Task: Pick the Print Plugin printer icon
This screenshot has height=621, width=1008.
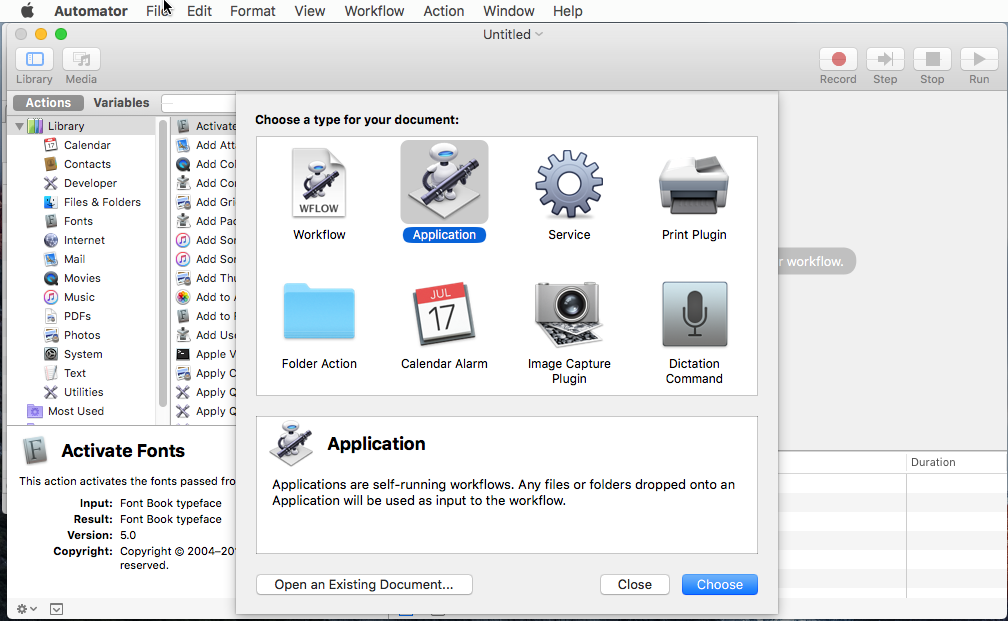Action: click(x=694, y=185)
